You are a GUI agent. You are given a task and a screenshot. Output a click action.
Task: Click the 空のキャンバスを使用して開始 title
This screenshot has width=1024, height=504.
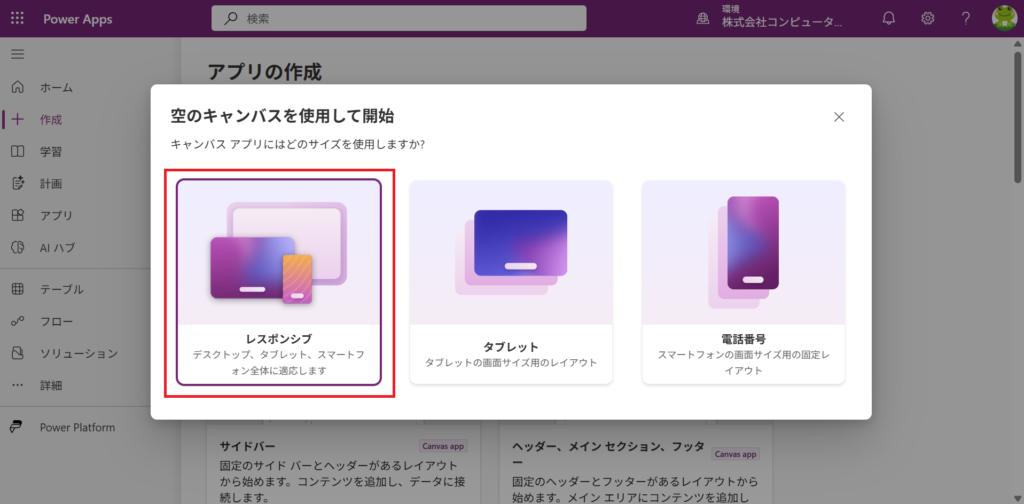(x=282, y=116)
